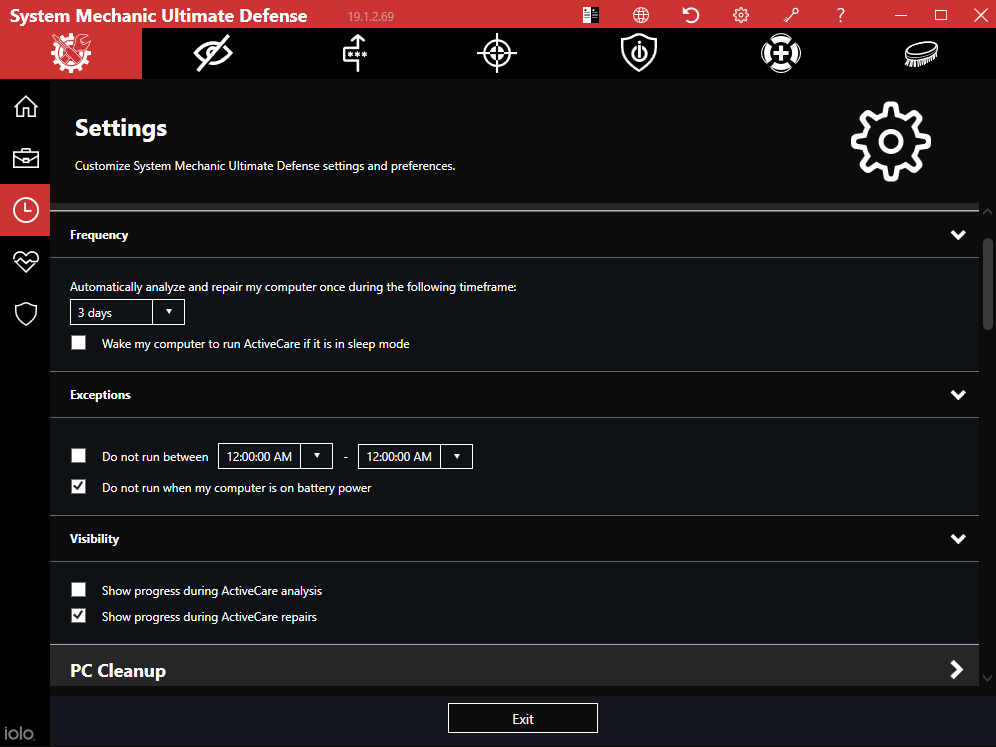Open the System Shield power-shield tab
This screenshot has width=996, height=747.
pyautogui.click(x=639, y=53)
